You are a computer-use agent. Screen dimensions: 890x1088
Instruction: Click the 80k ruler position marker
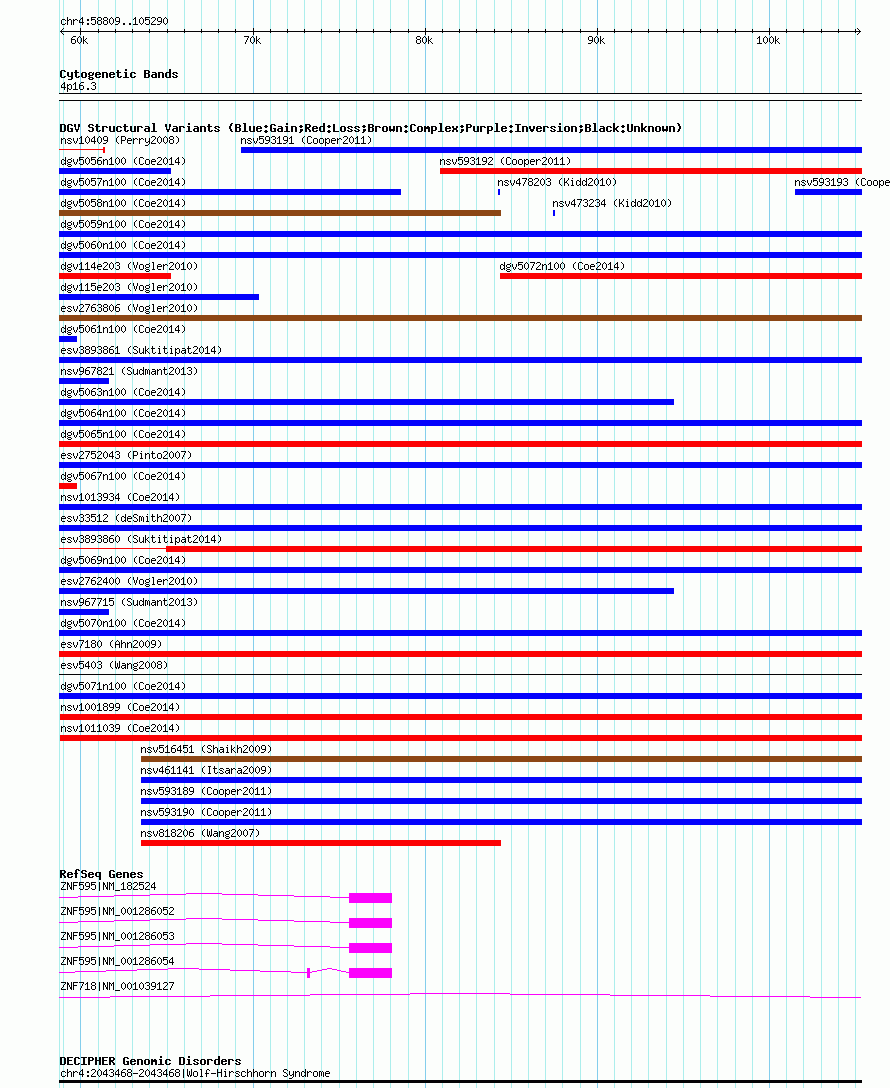424,41
